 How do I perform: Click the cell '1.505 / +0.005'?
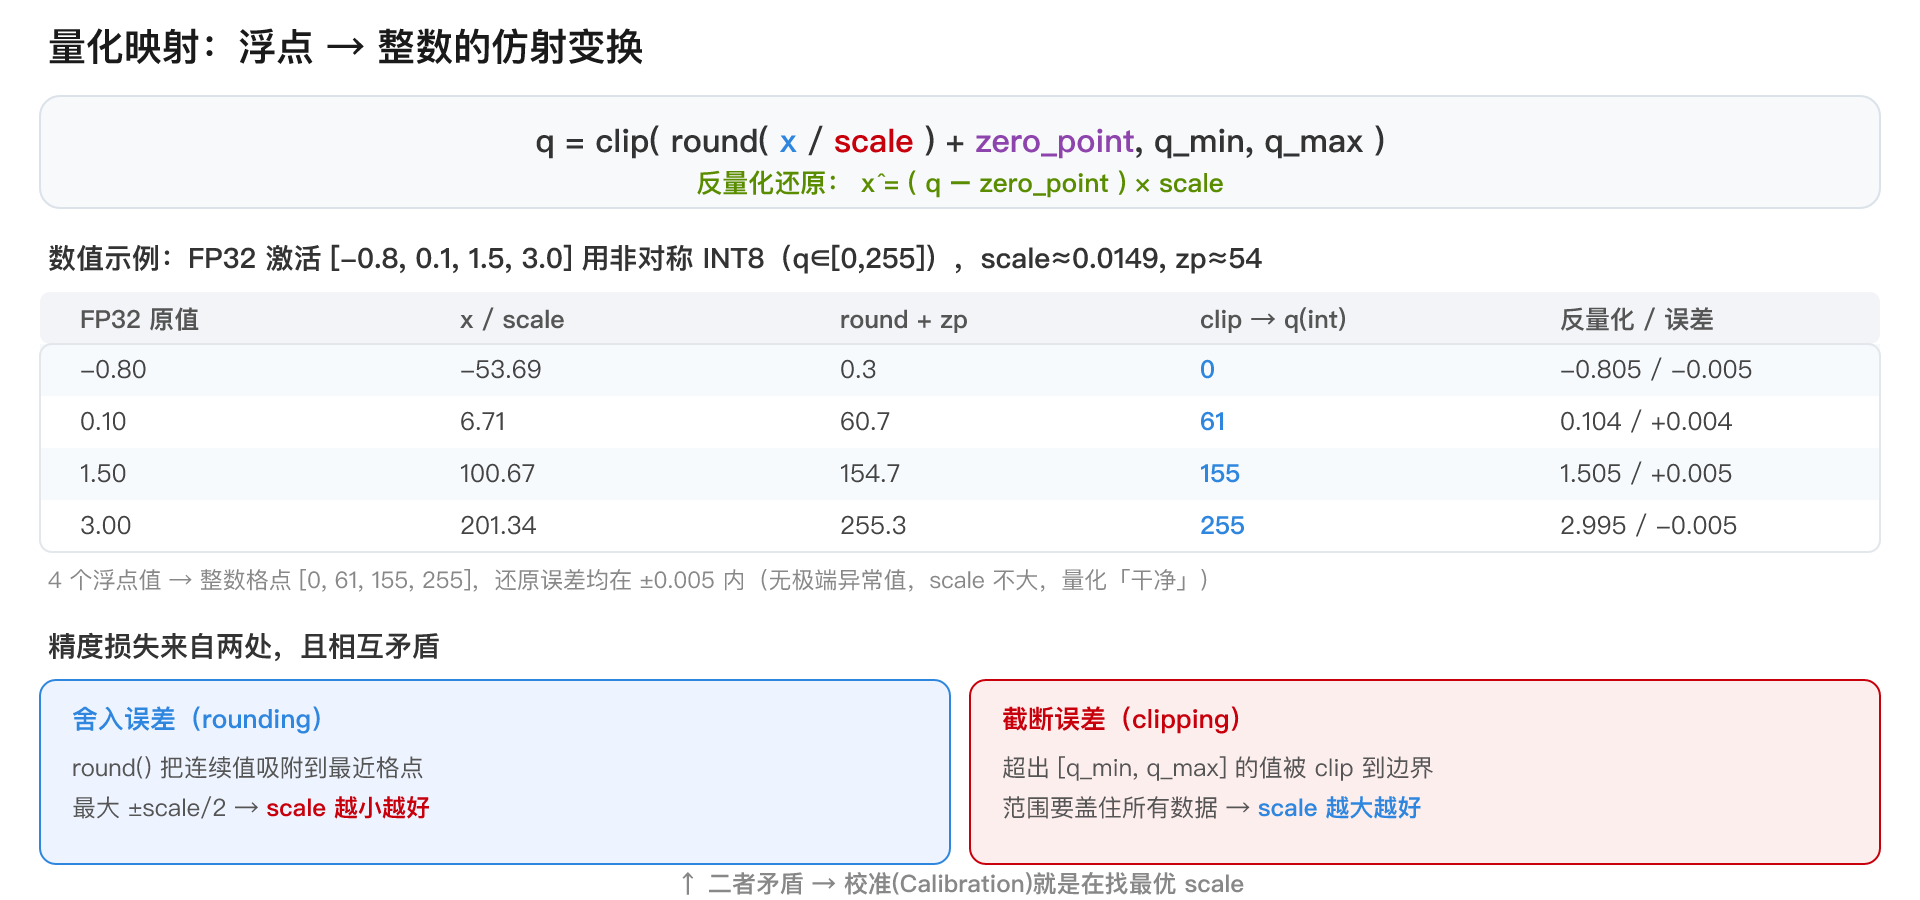[1646, 474]
